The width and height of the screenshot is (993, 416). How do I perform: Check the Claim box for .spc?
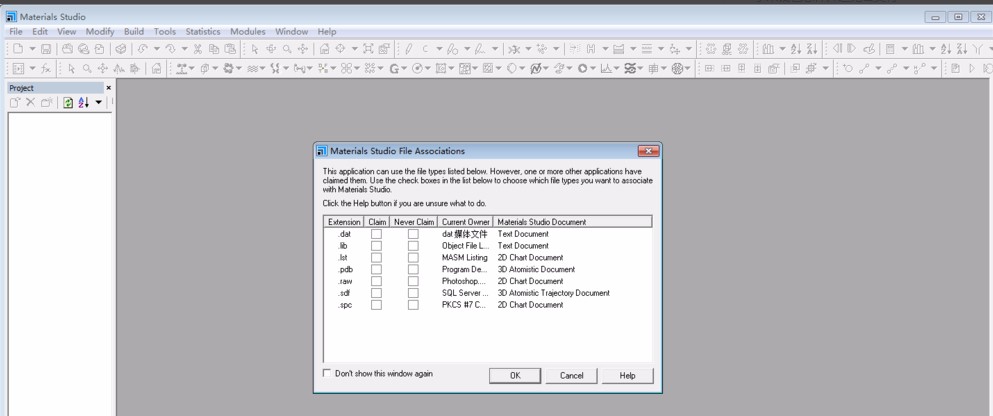pyautogui.click(x=376, y=305)
